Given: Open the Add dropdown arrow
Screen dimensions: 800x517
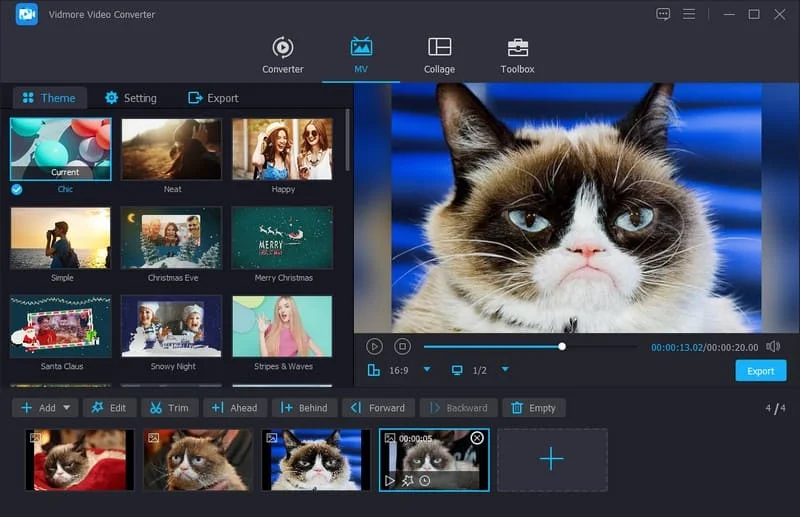Looking at the screenshot, I should [68, 408].
